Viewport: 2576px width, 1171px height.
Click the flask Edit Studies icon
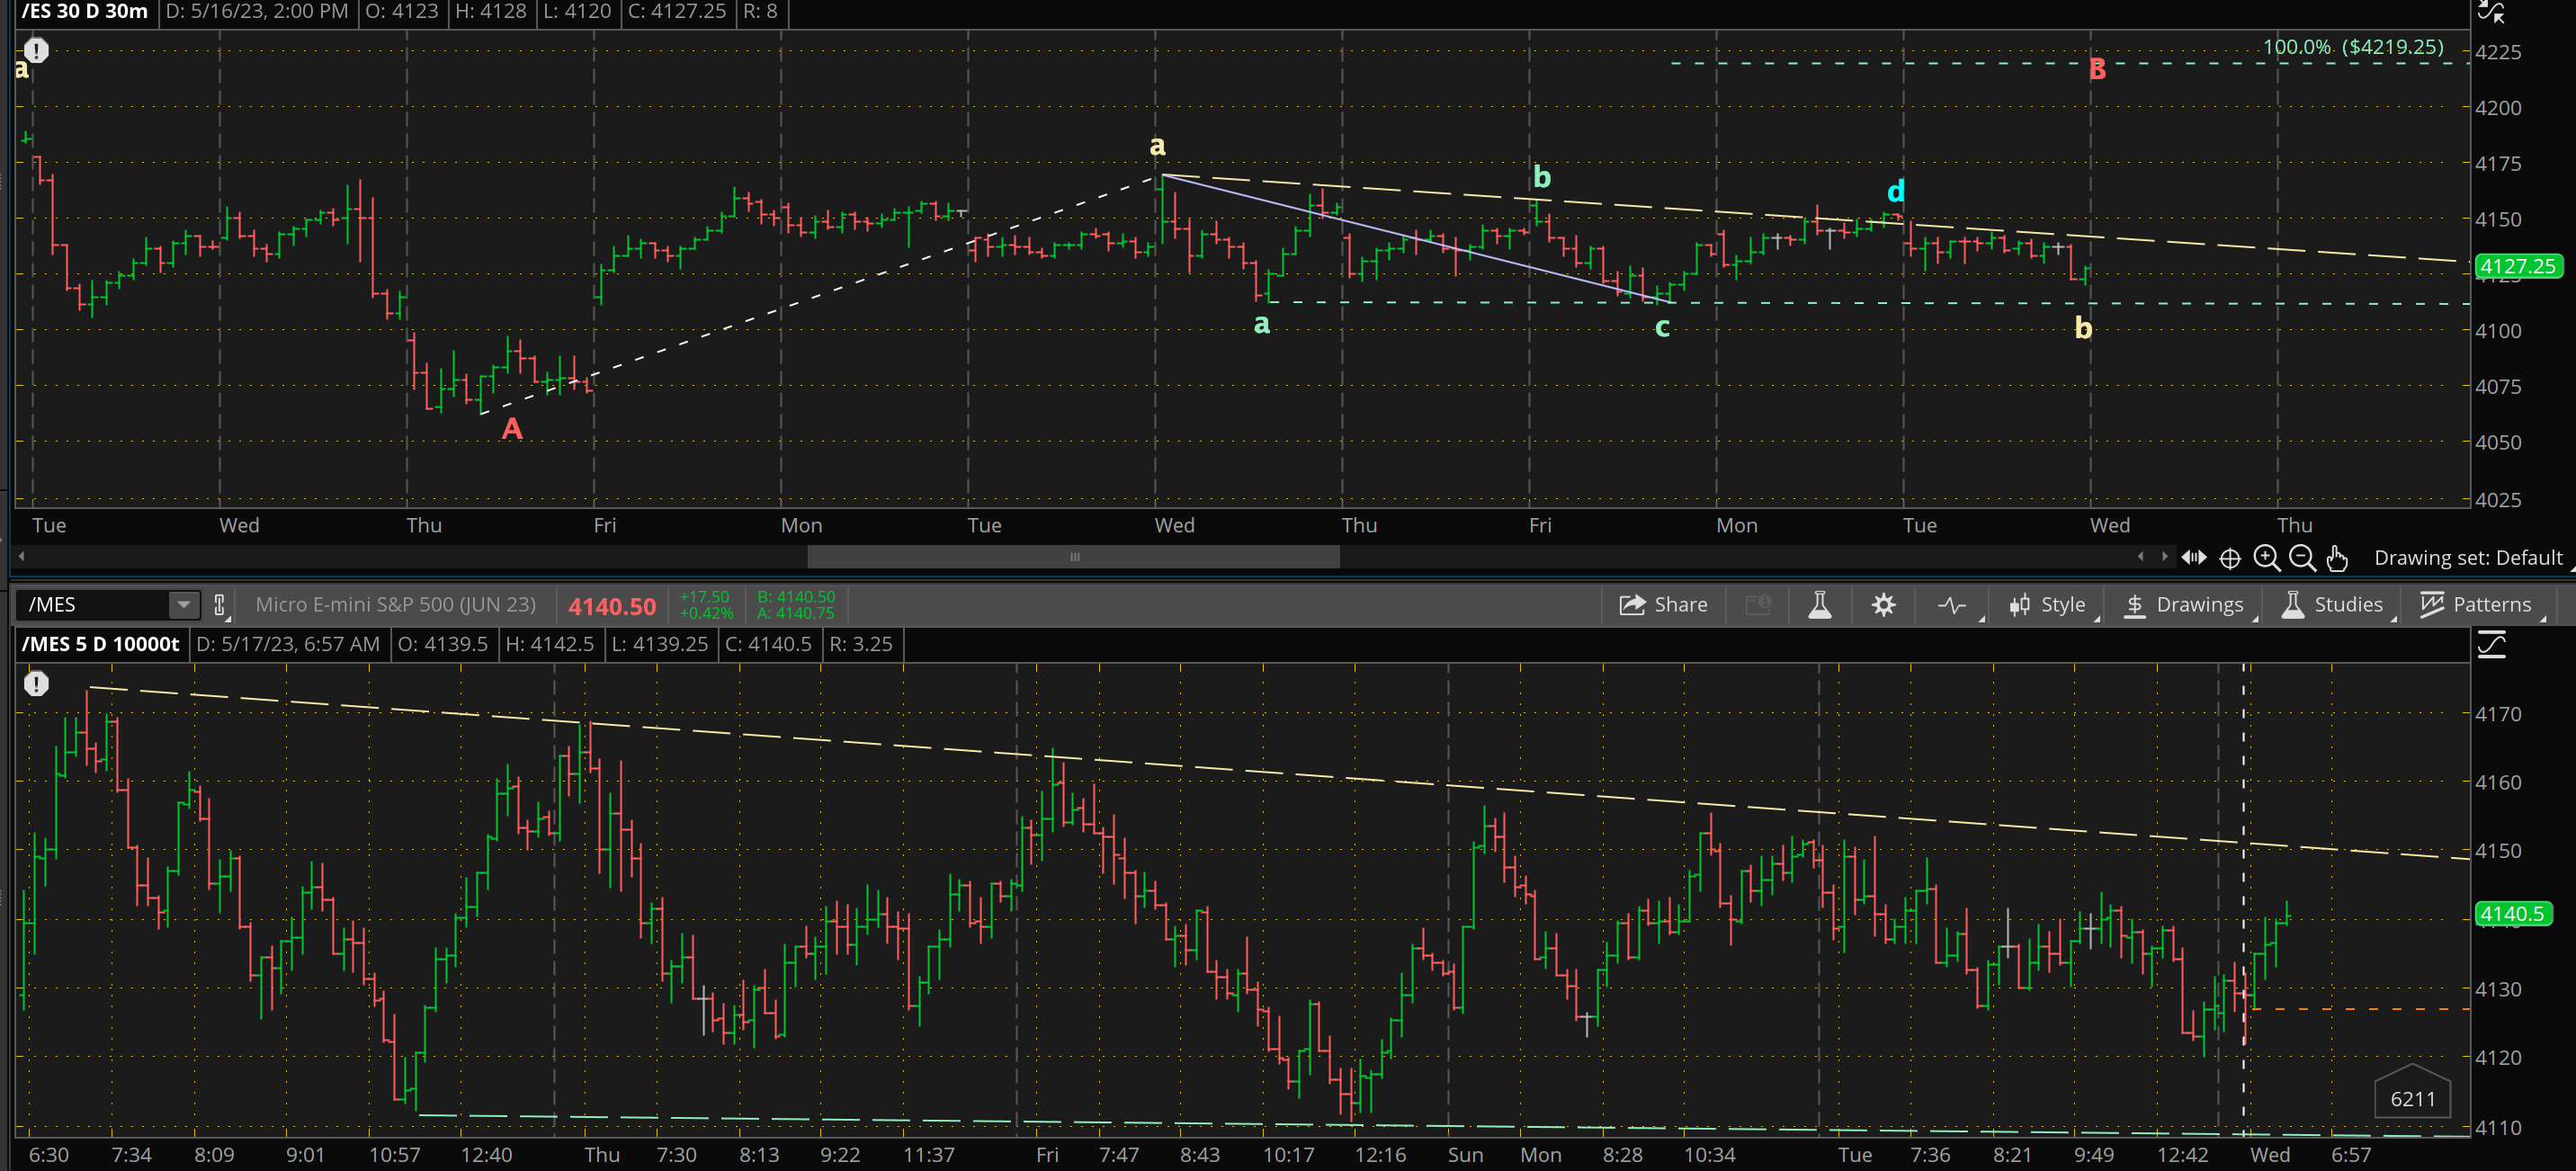(x=1820, y=605)
